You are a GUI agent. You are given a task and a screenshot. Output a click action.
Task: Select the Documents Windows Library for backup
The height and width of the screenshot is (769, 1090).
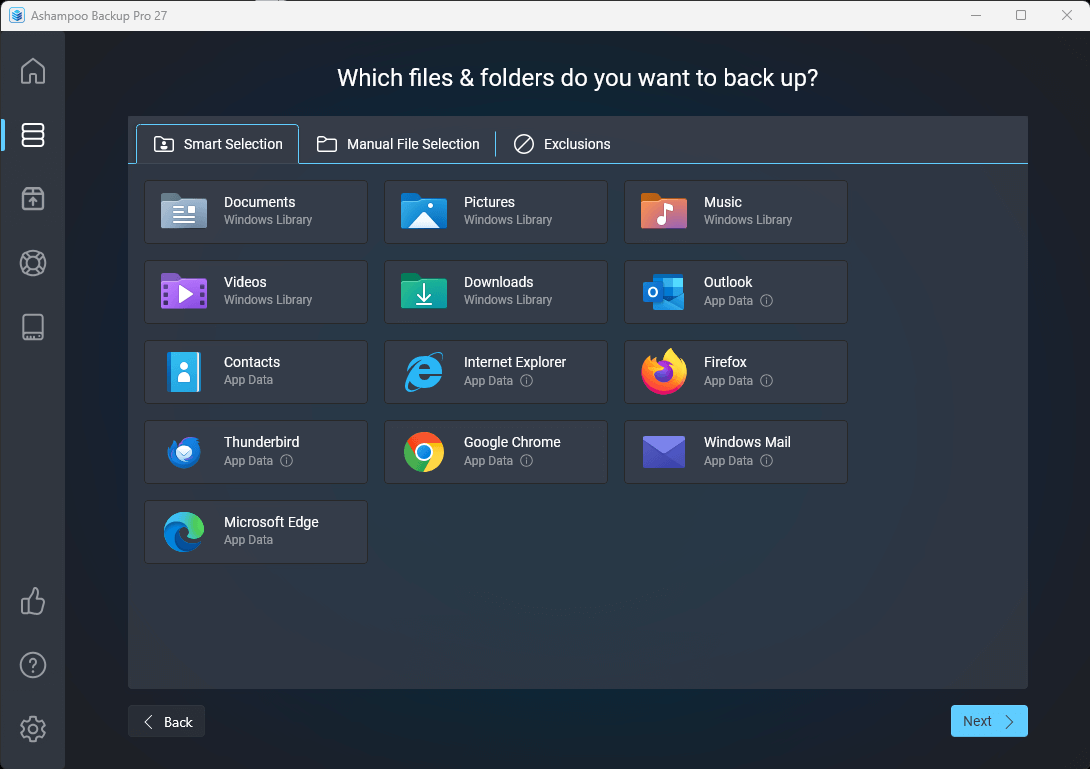click(x=256, y=212)
